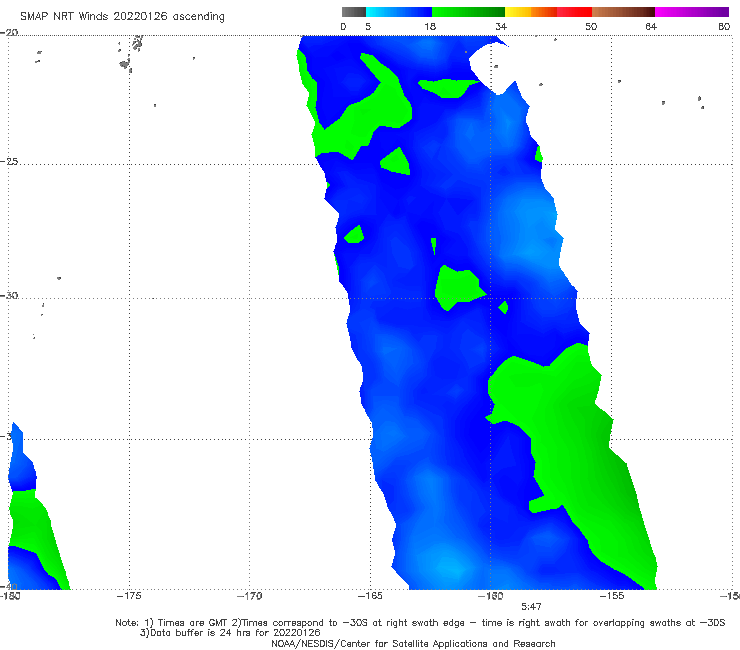Click the magenta segment of the color bar
740x650 pixels.
[x=692, y=12]
